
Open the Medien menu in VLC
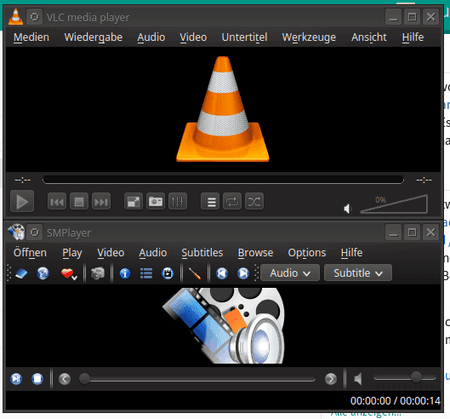click(x=31, y=37)
